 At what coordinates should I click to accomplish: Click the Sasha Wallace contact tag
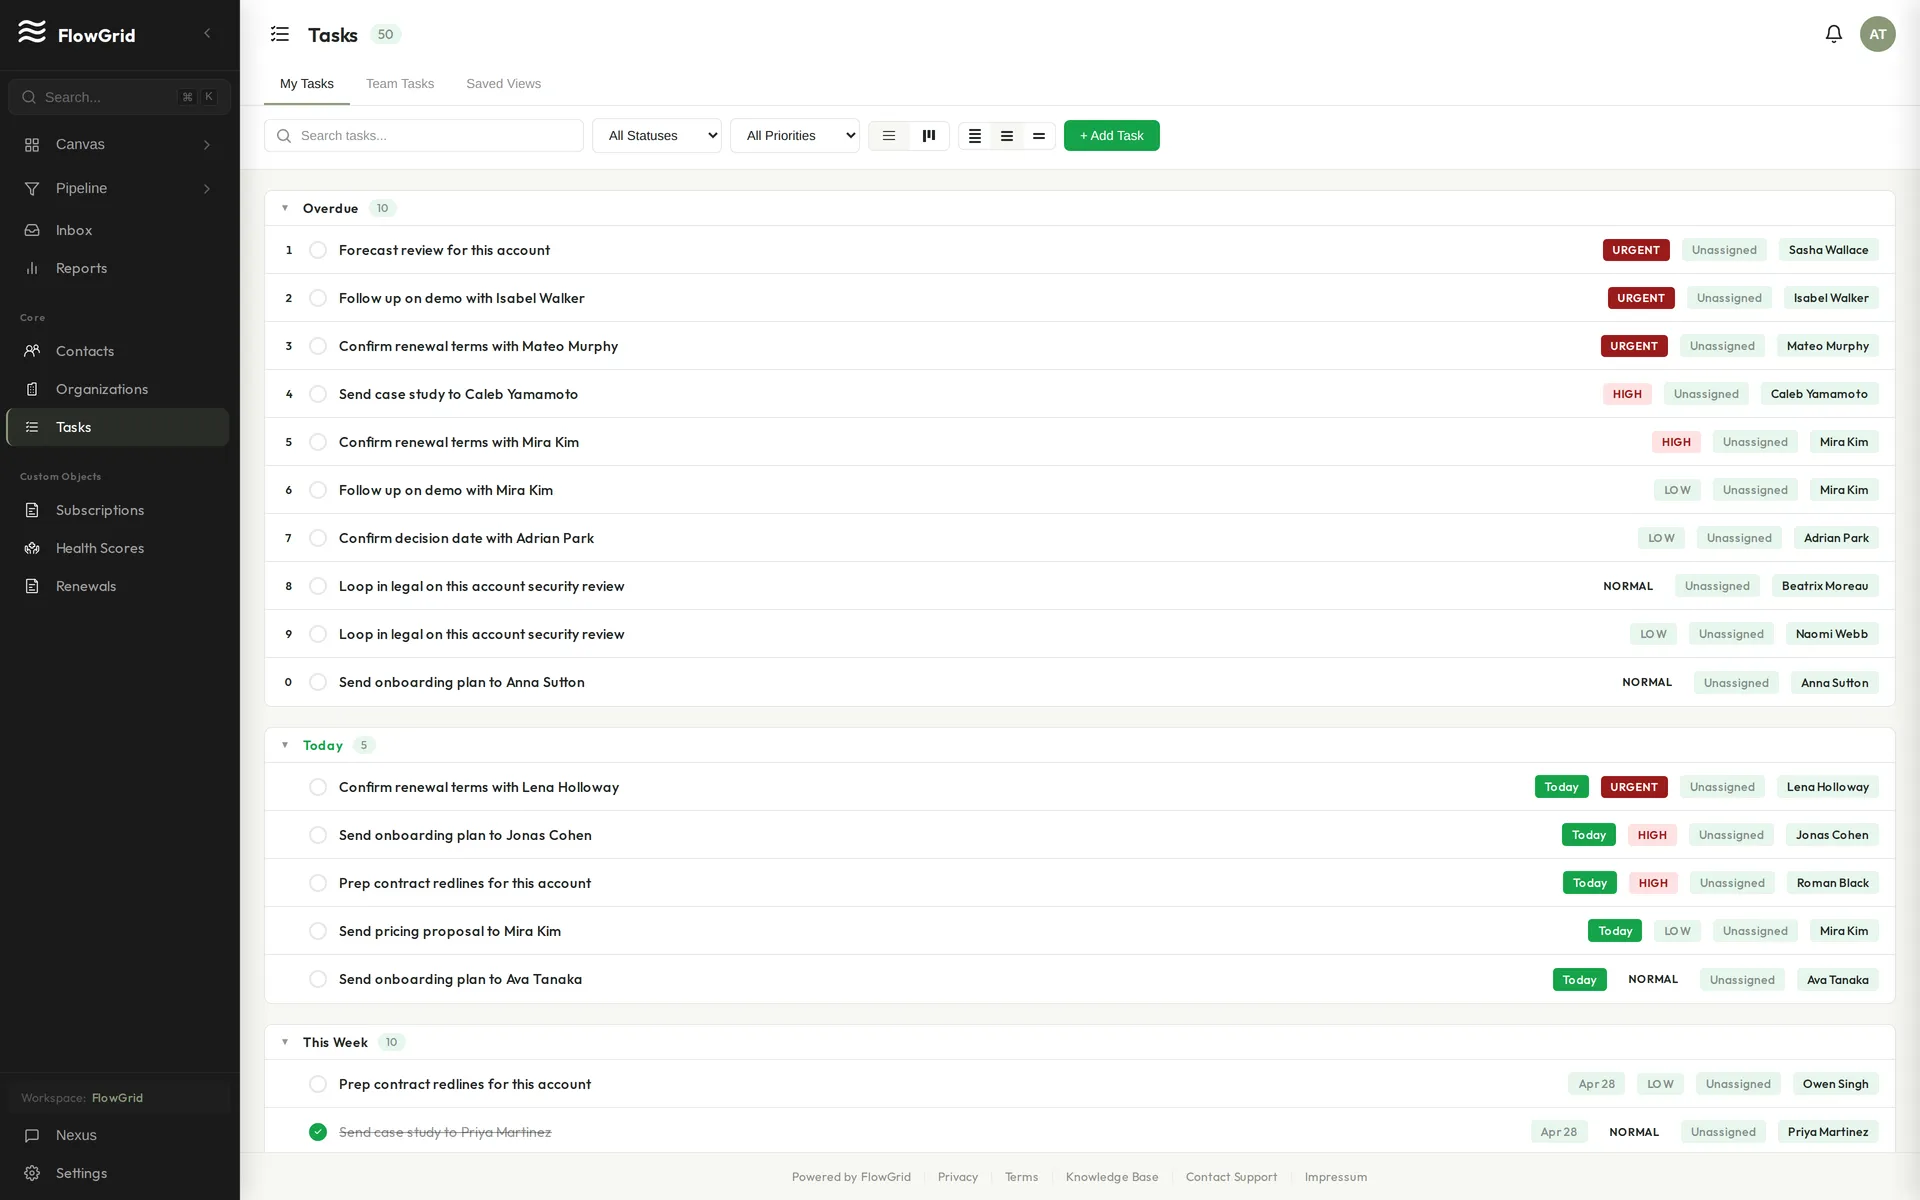1828,250
